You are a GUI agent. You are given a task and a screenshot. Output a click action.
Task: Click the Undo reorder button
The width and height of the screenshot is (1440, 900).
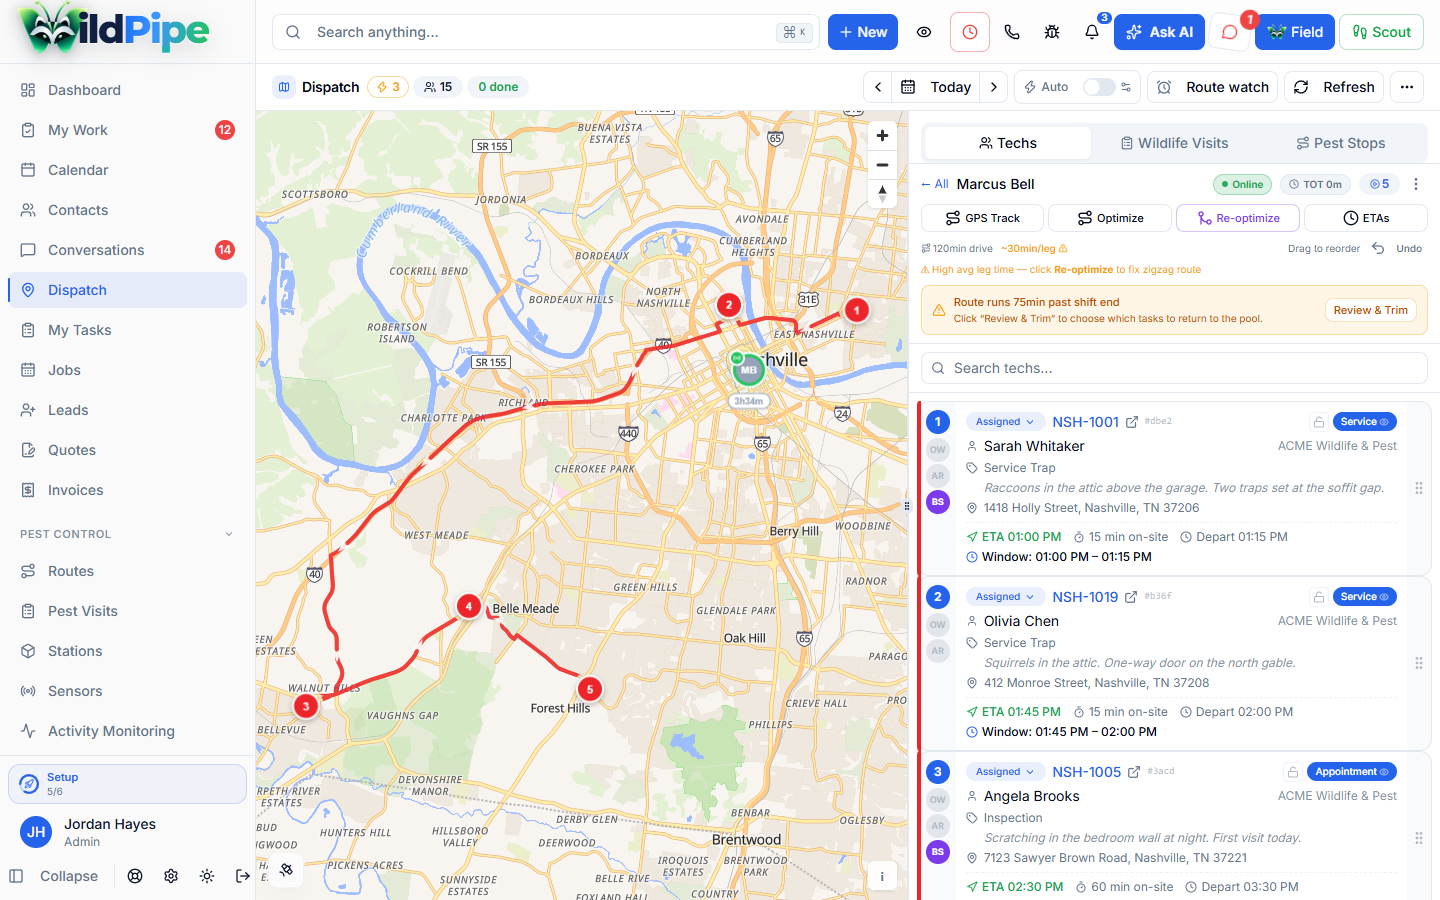point(1398,249)
